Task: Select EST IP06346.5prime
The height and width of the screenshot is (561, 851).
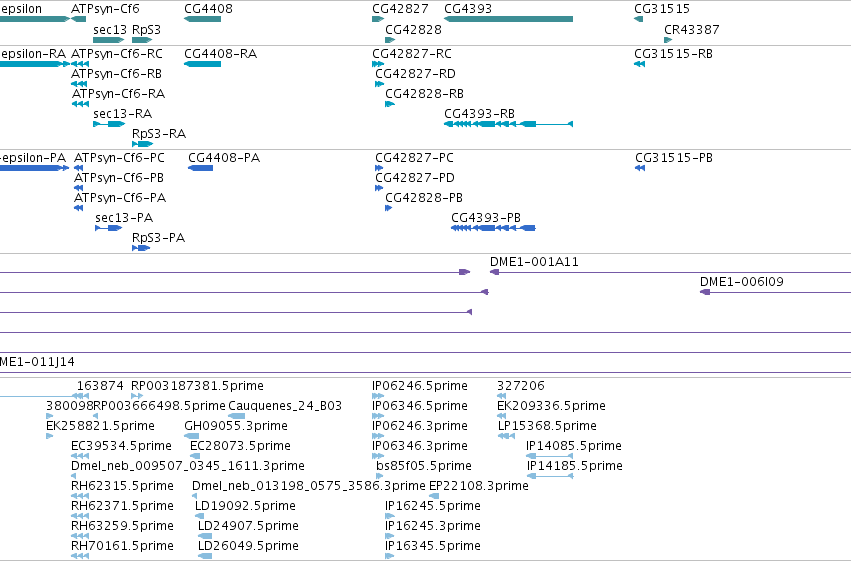Action: (420, 406)
